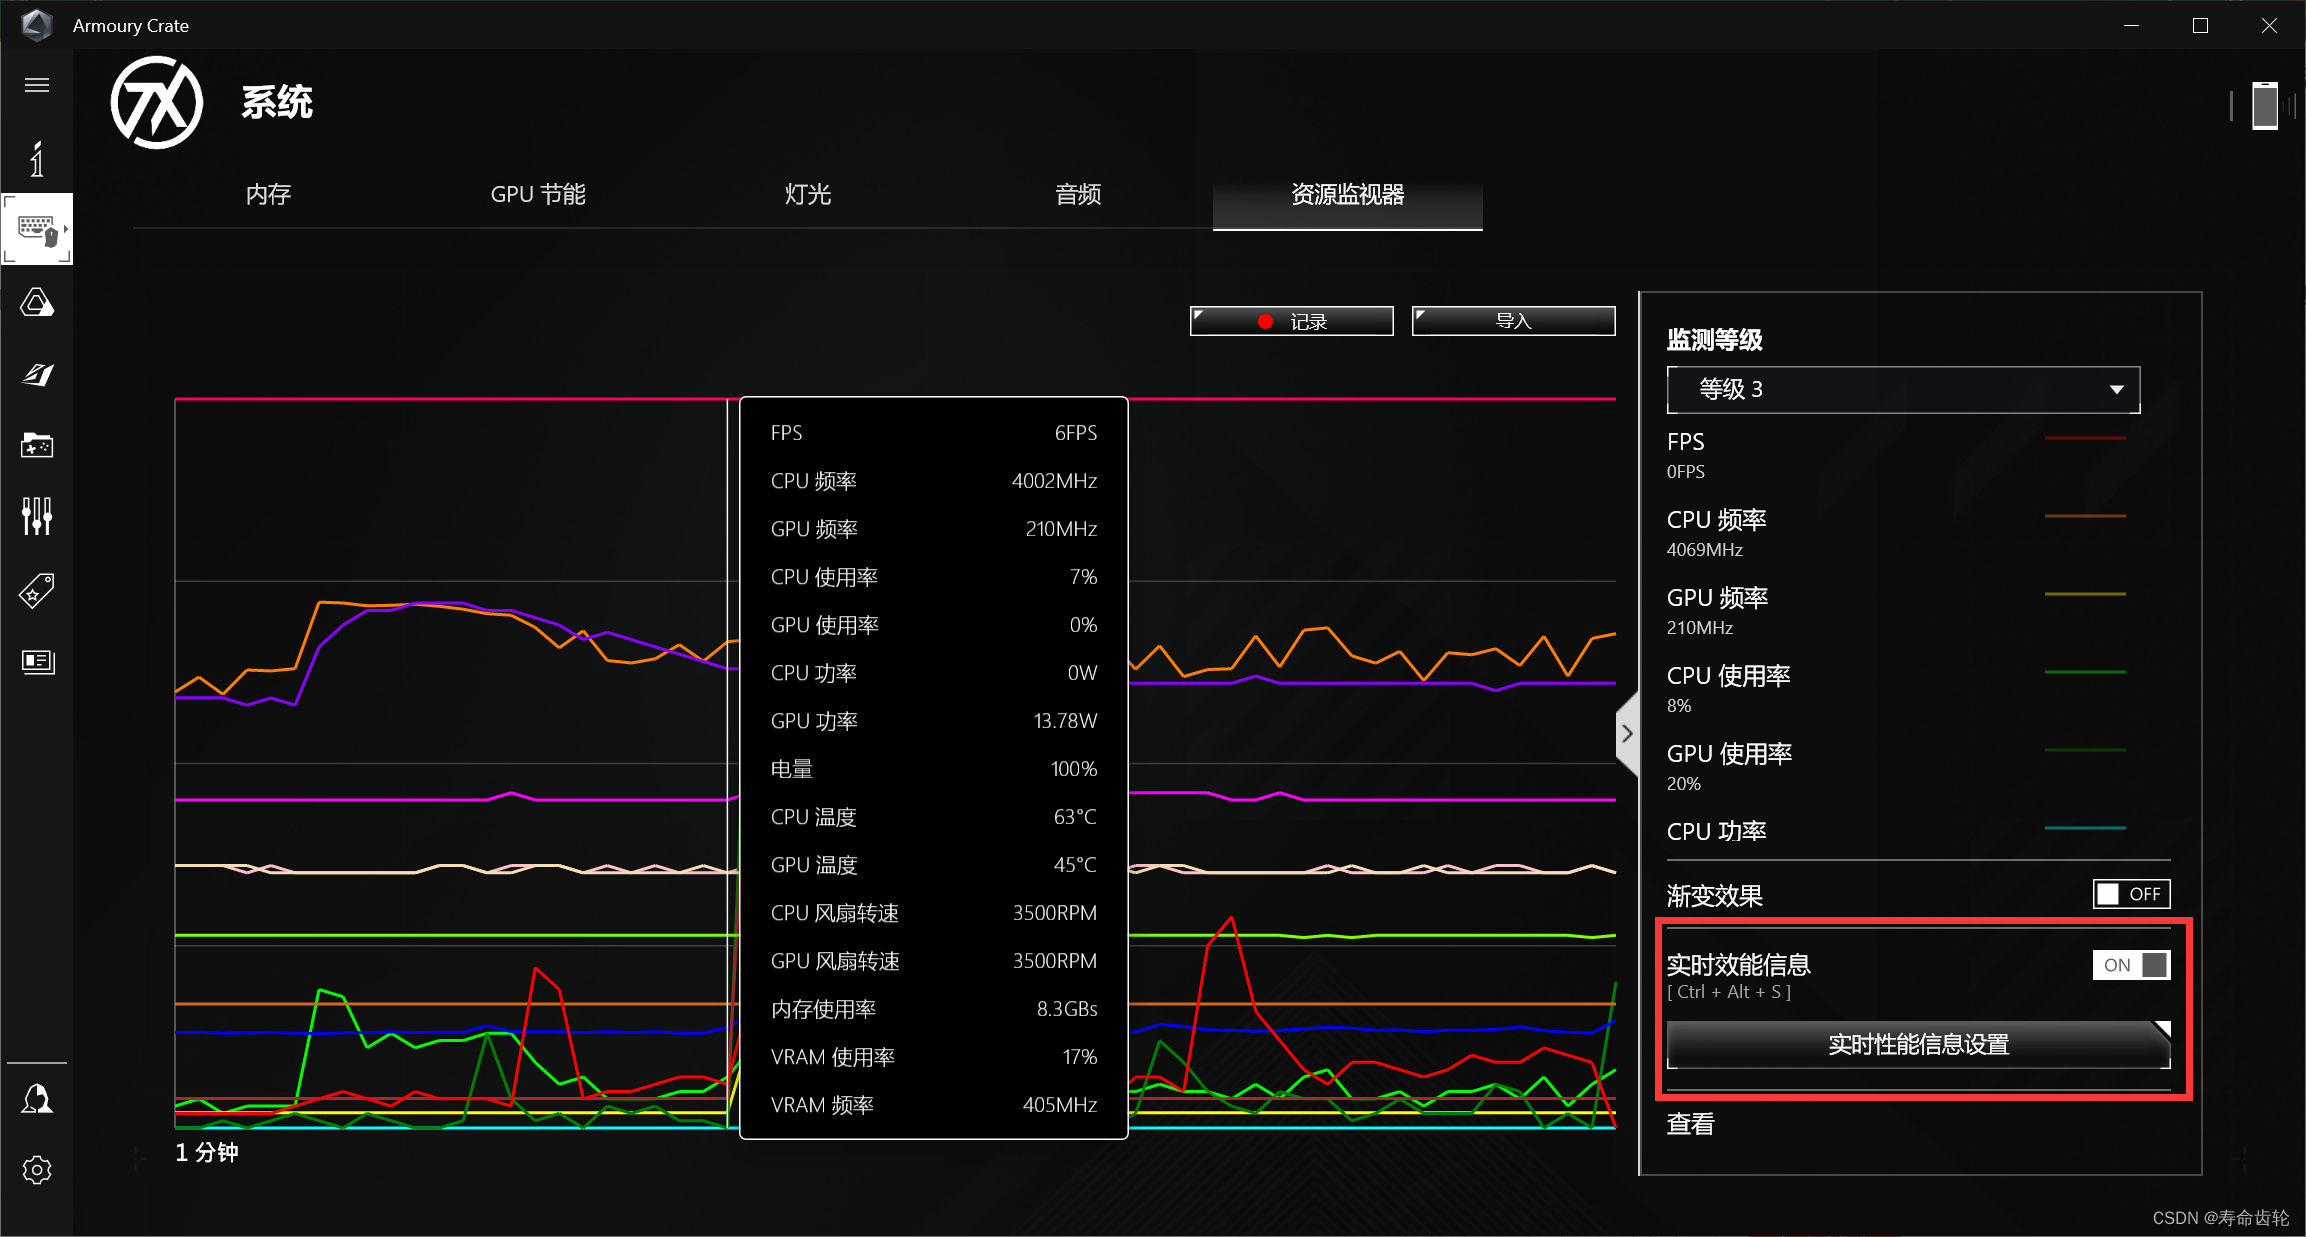Select the Scenario Profiles sliders icon
The height and width of the screenshot is (1237, 2306).
pyautogui.click(x=37, y=516)
